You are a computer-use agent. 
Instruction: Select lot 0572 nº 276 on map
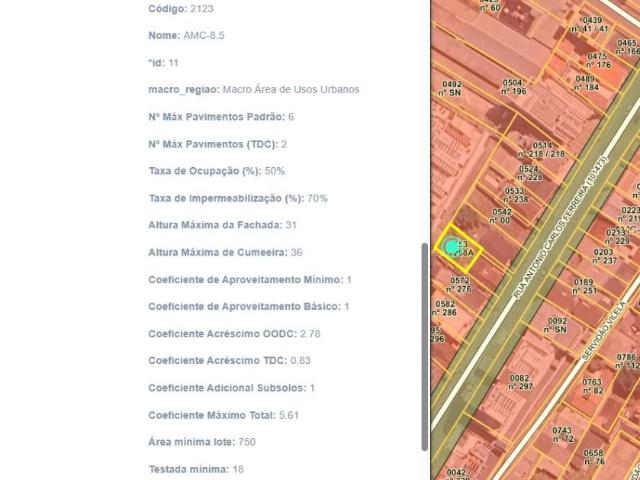tap(459, 285)
